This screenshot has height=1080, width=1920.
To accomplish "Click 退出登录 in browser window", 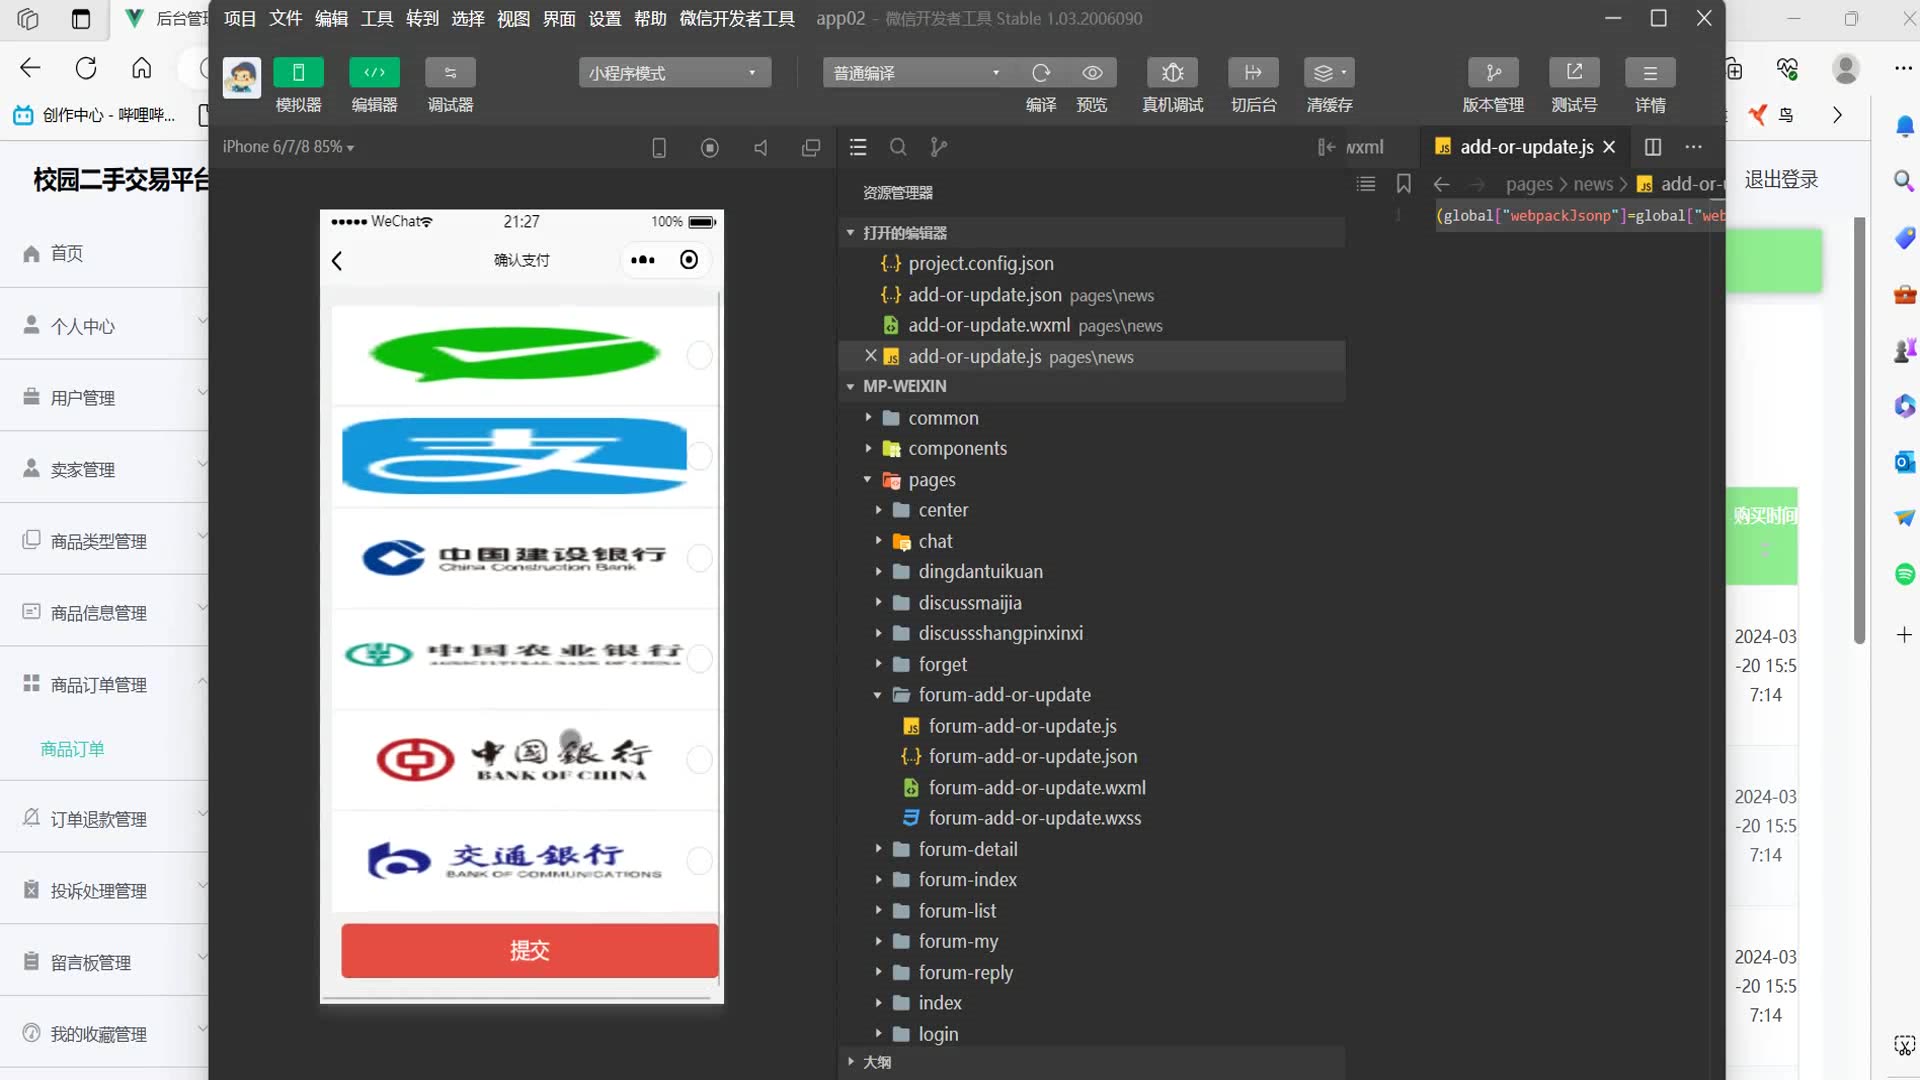I will coord(1781,180).
